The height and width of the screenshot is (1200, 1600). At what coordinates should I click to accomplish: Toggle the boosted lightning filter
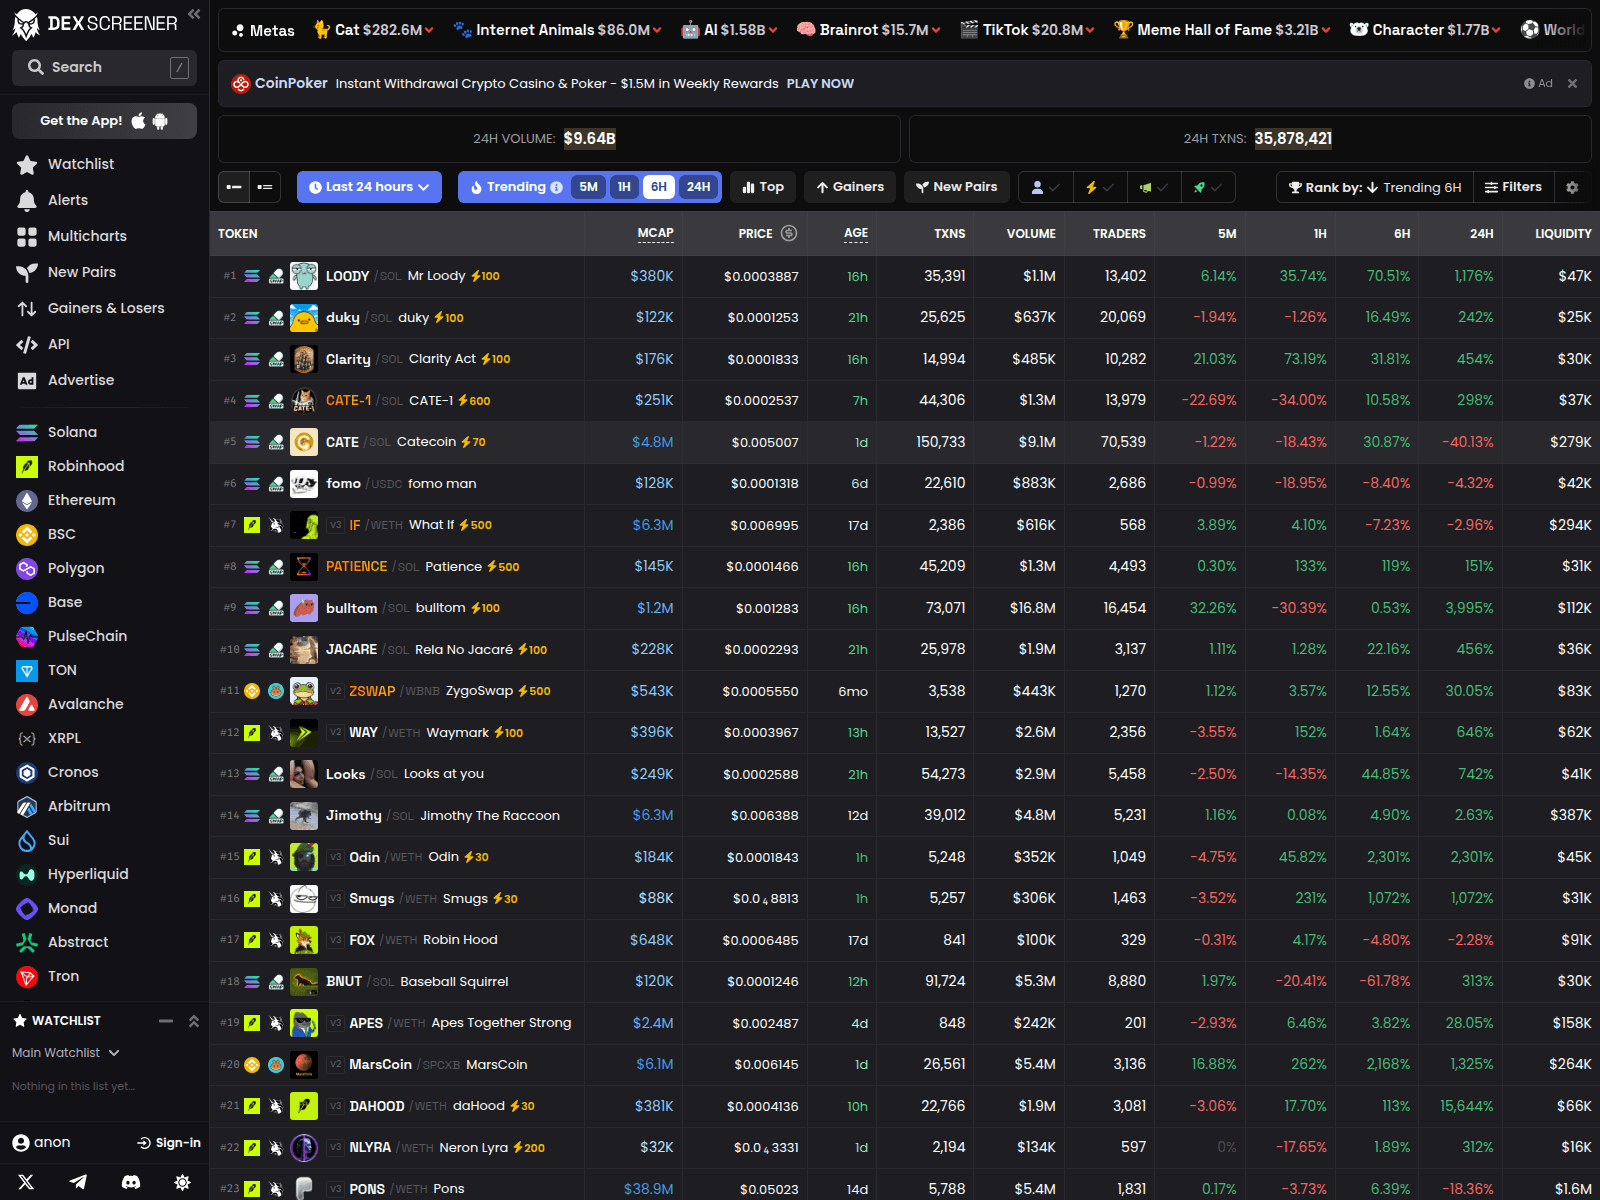coord(1099,187)
